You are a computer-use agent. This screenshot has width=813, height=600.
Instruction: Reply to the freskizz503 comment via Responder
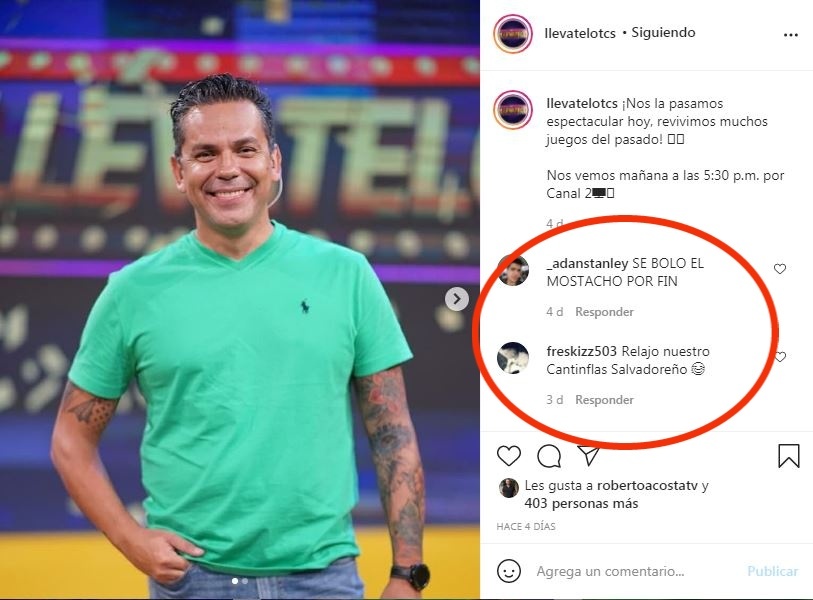tap(604, 400)
